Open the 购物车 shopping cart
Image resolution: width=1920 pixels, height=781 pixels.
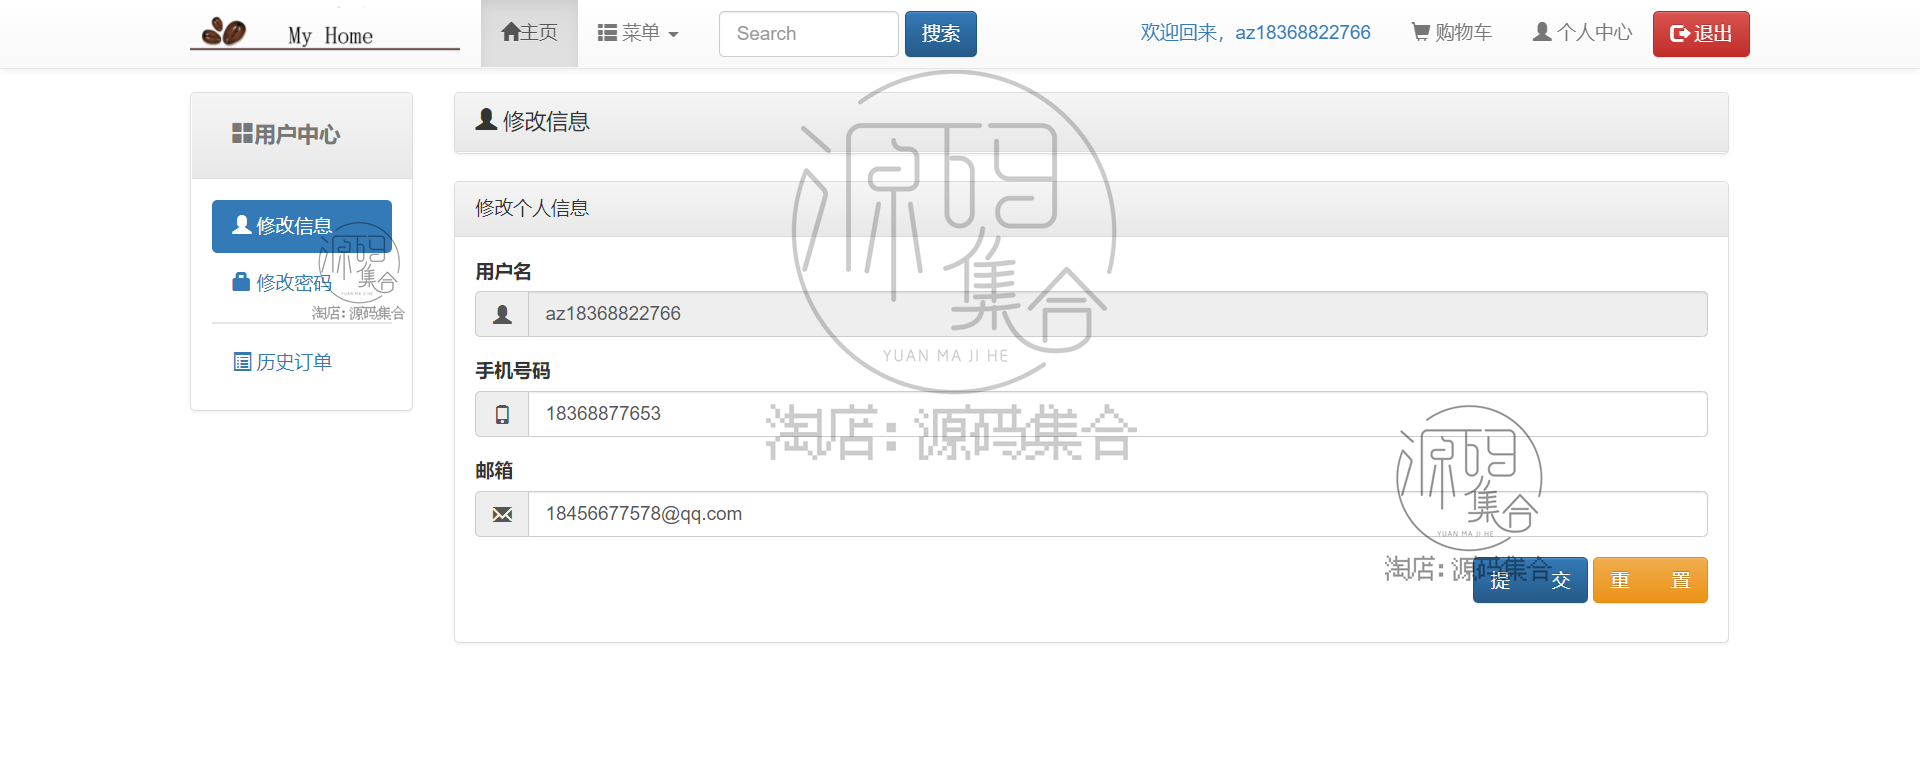click(x=1451, y=33)
